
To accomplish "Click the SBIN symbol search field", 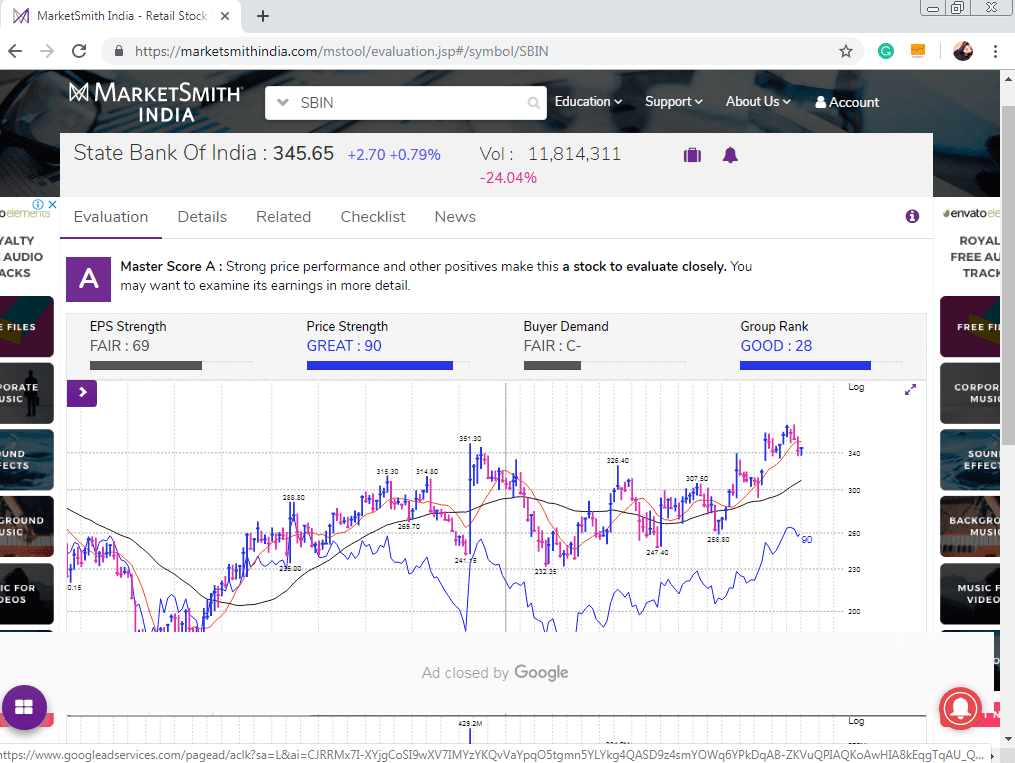I will [x=406, y=103].
